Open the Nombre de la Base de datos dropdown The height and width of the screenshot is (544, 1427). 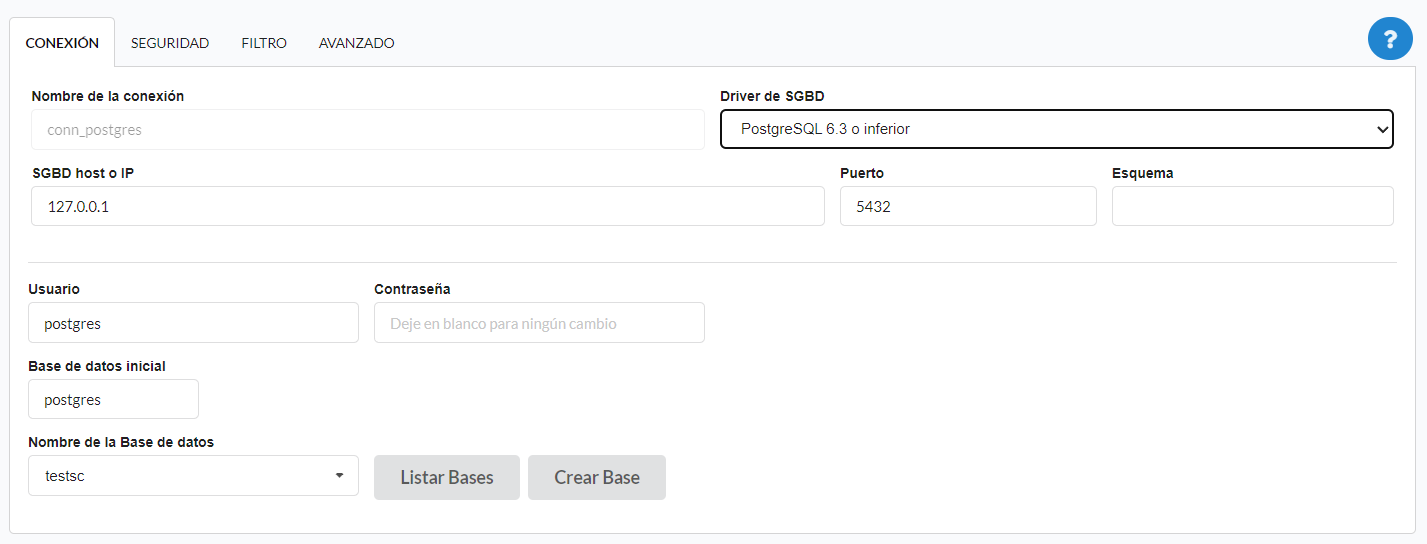coord(193,476)
